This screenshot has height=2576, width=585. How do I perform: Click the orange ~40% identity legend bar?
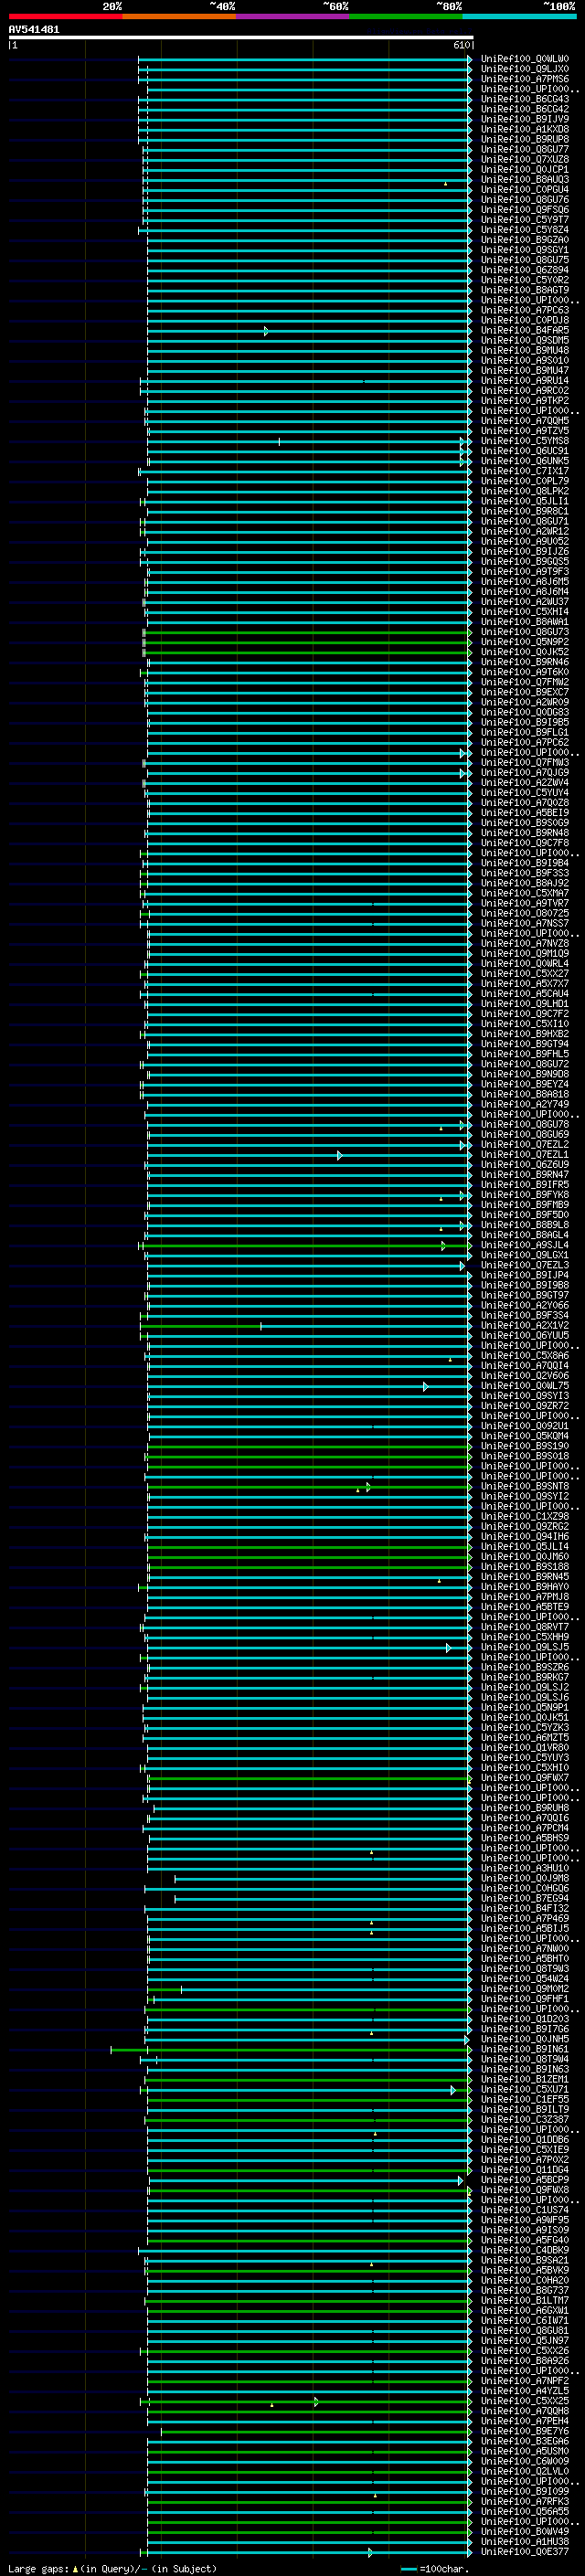[179, 16]
